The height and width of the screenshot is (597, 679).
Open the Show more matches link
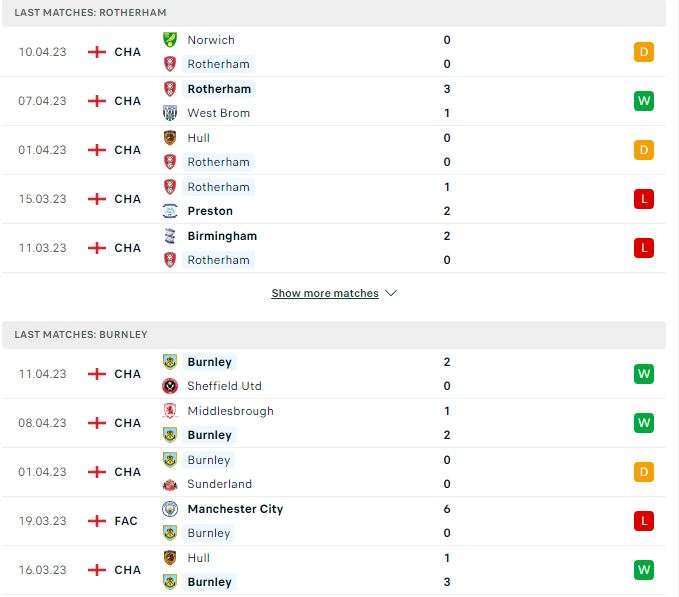[x=325, y=293]
